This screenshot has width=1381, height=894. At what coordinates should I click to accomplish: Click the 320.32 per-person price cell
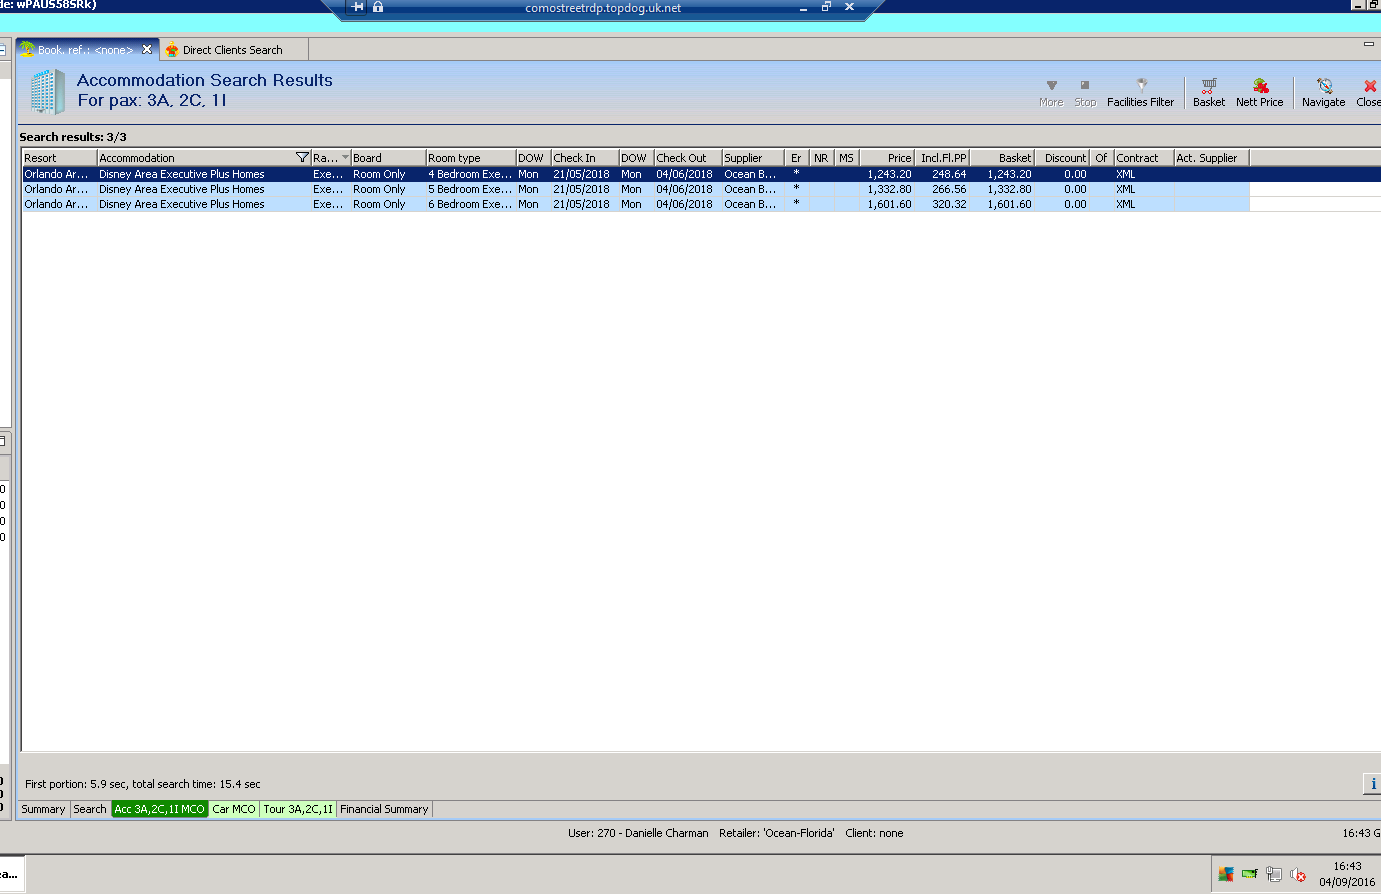click(942, 204)
